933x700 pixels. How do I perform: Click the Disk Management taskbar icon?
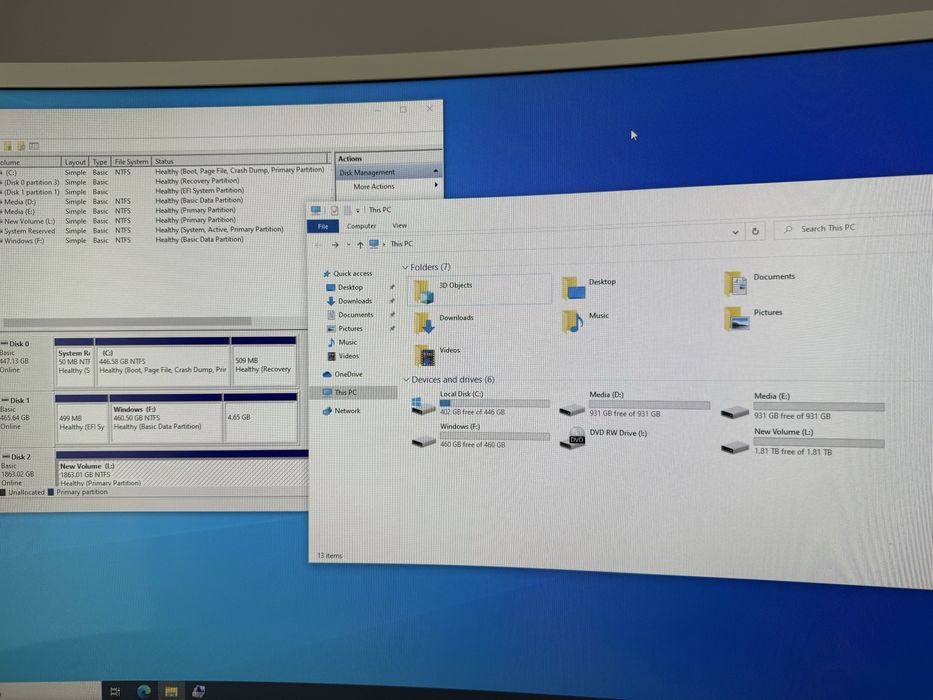click(198, 691)
